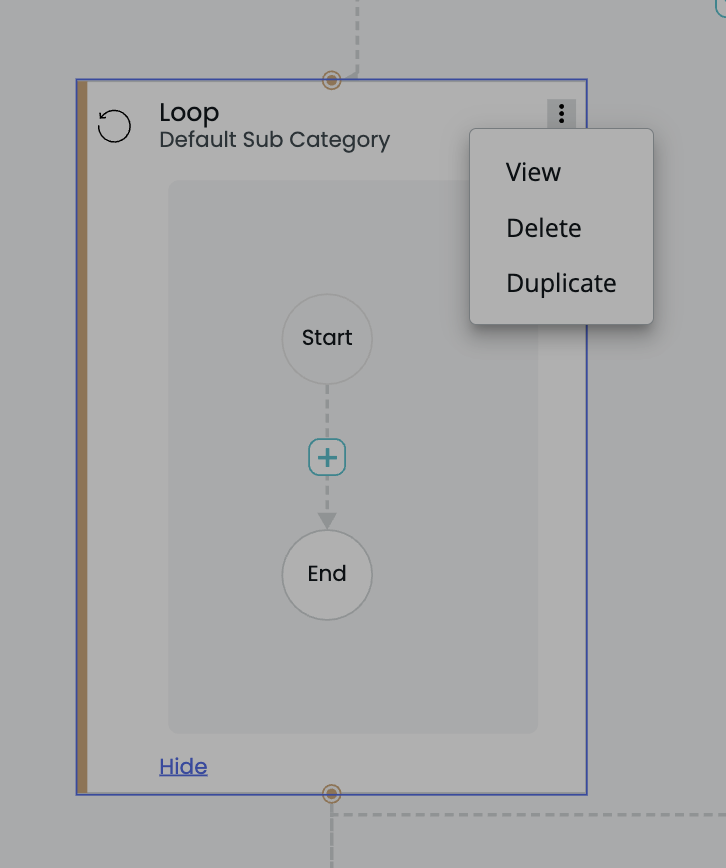Image resolution: width=726 pixels, height=868 pixels.
Task: Add a step with the plus icon
Action: coord(327,458)
